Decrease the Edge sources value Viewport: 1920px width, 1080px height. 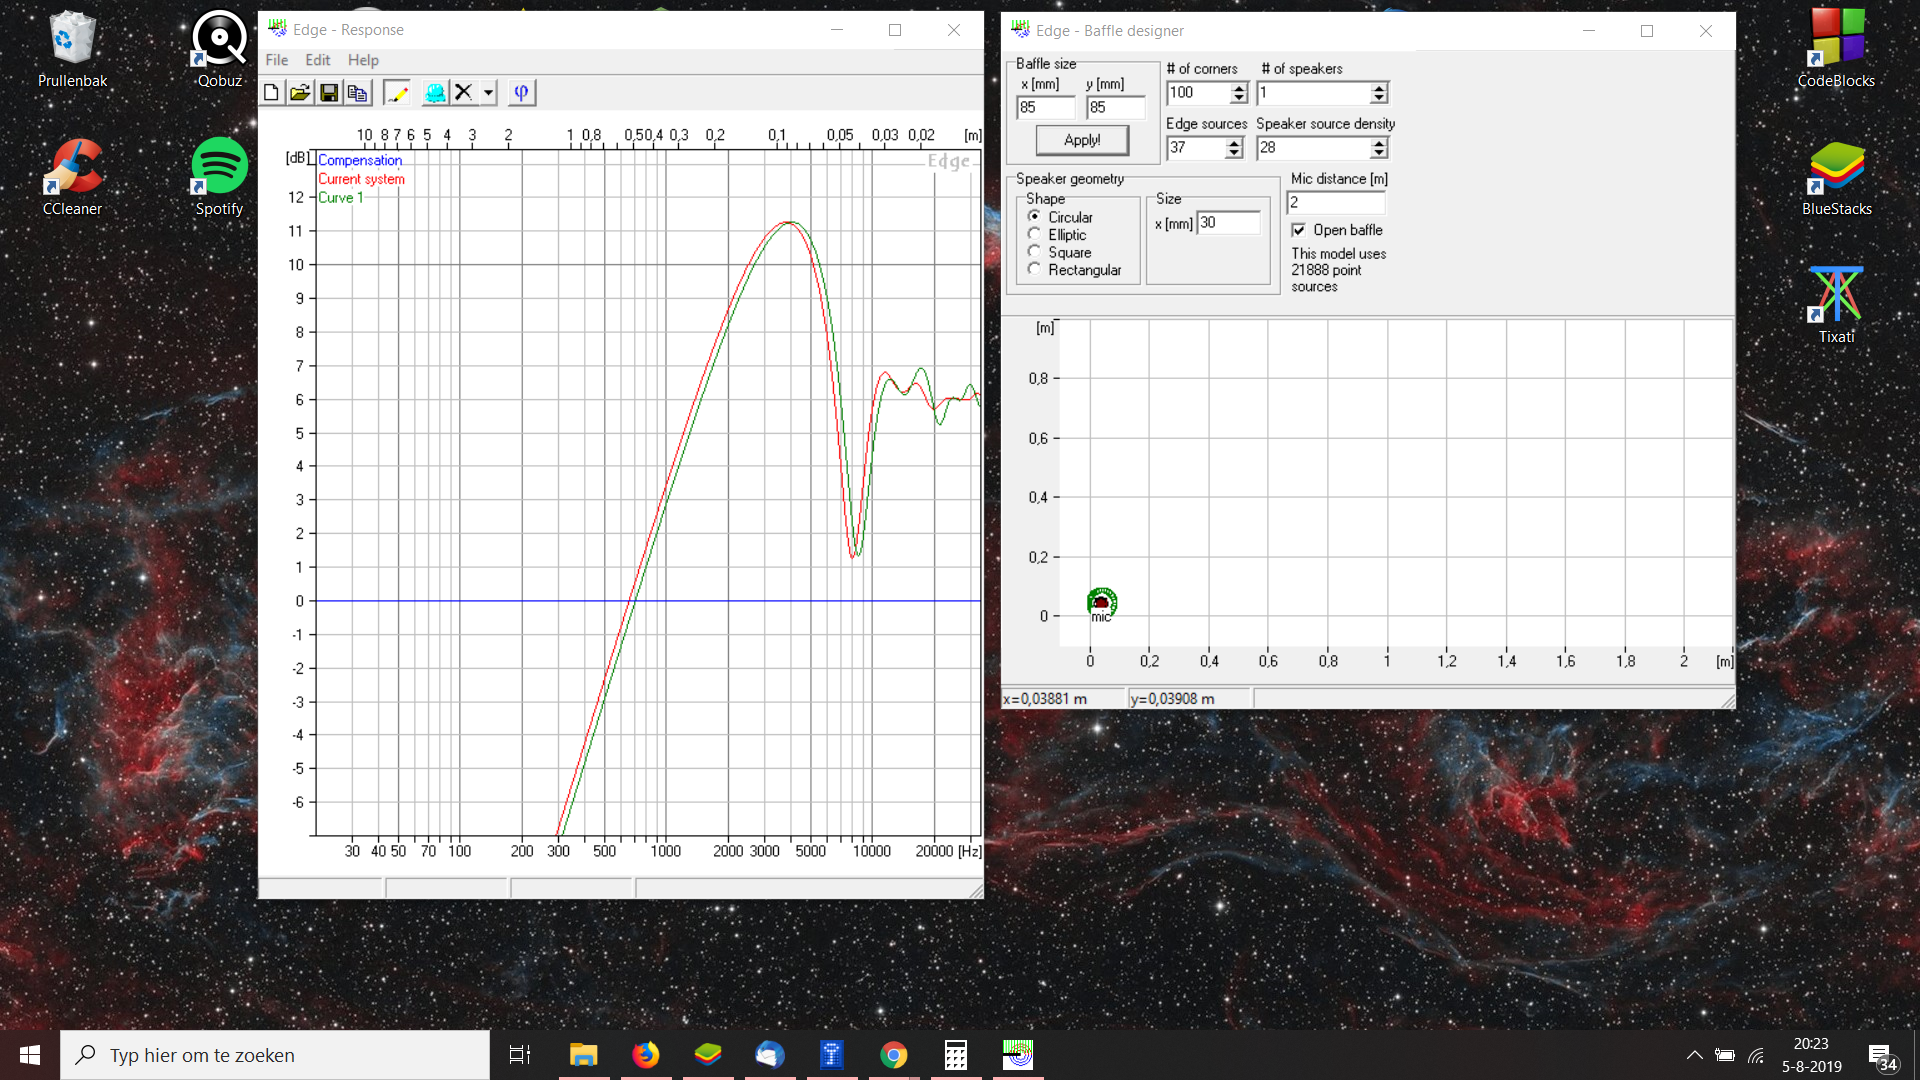pyautogui.click(x=1234, y=153)
